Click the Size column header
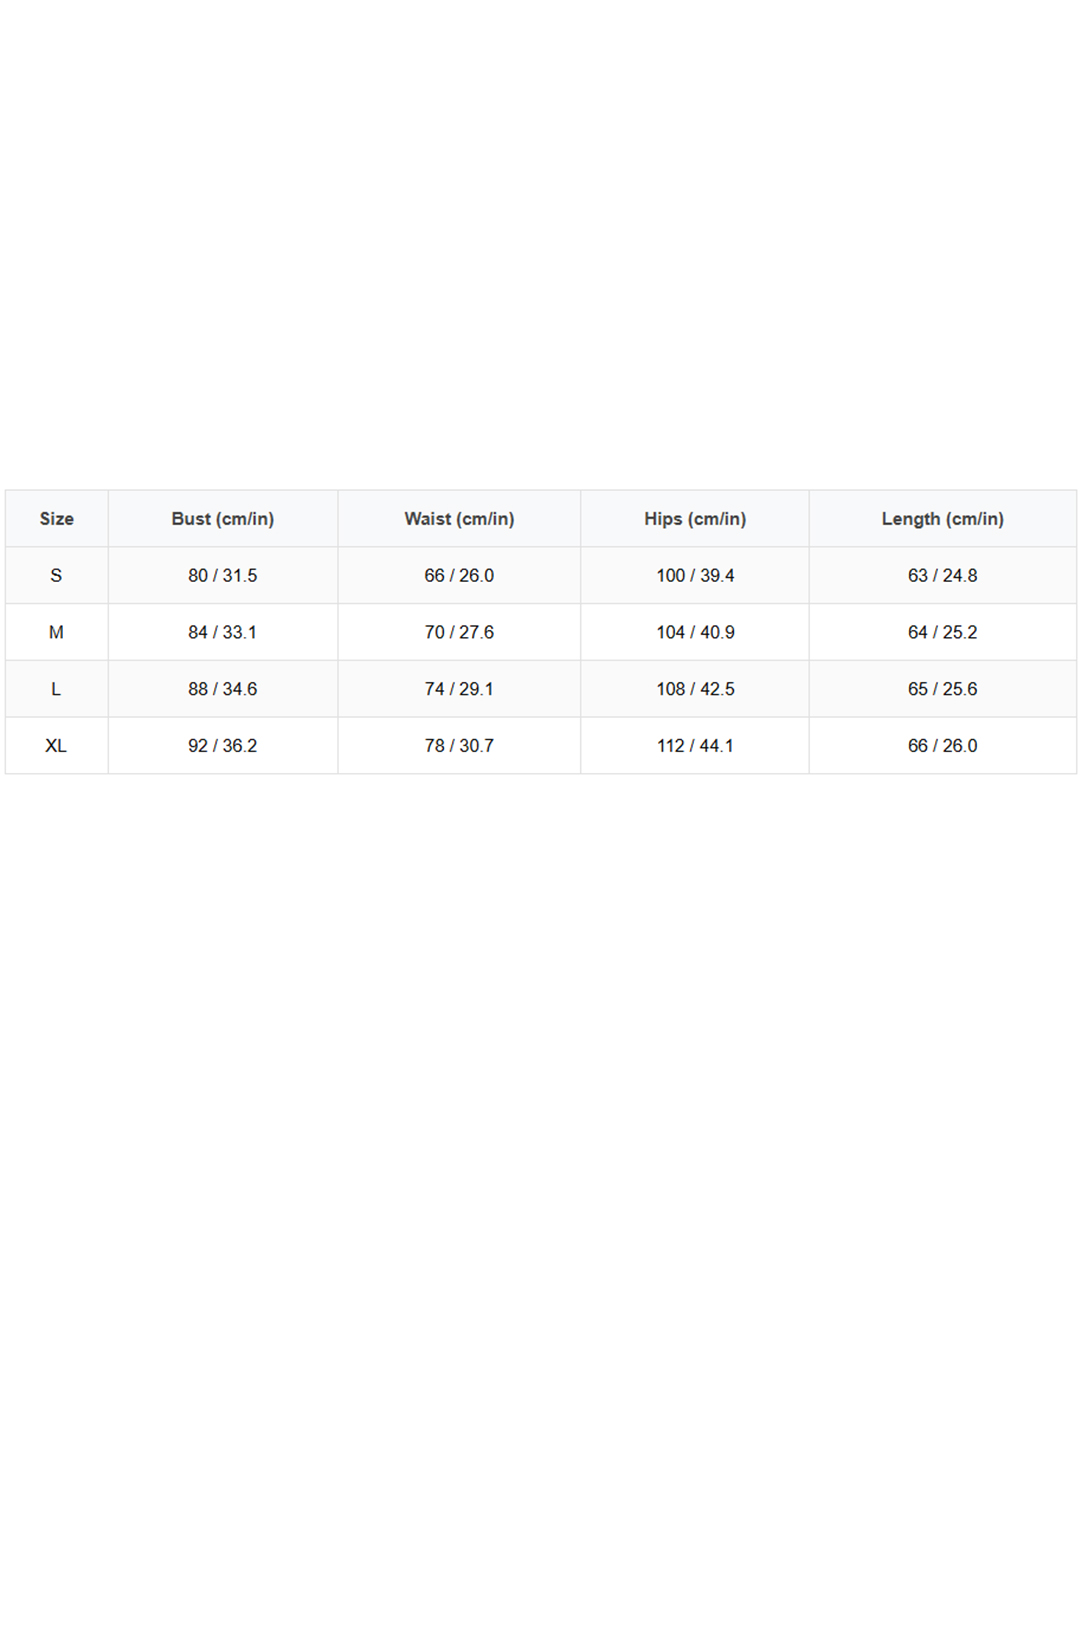Screen dimensions: 1088x1632 [x=57, y=519]
